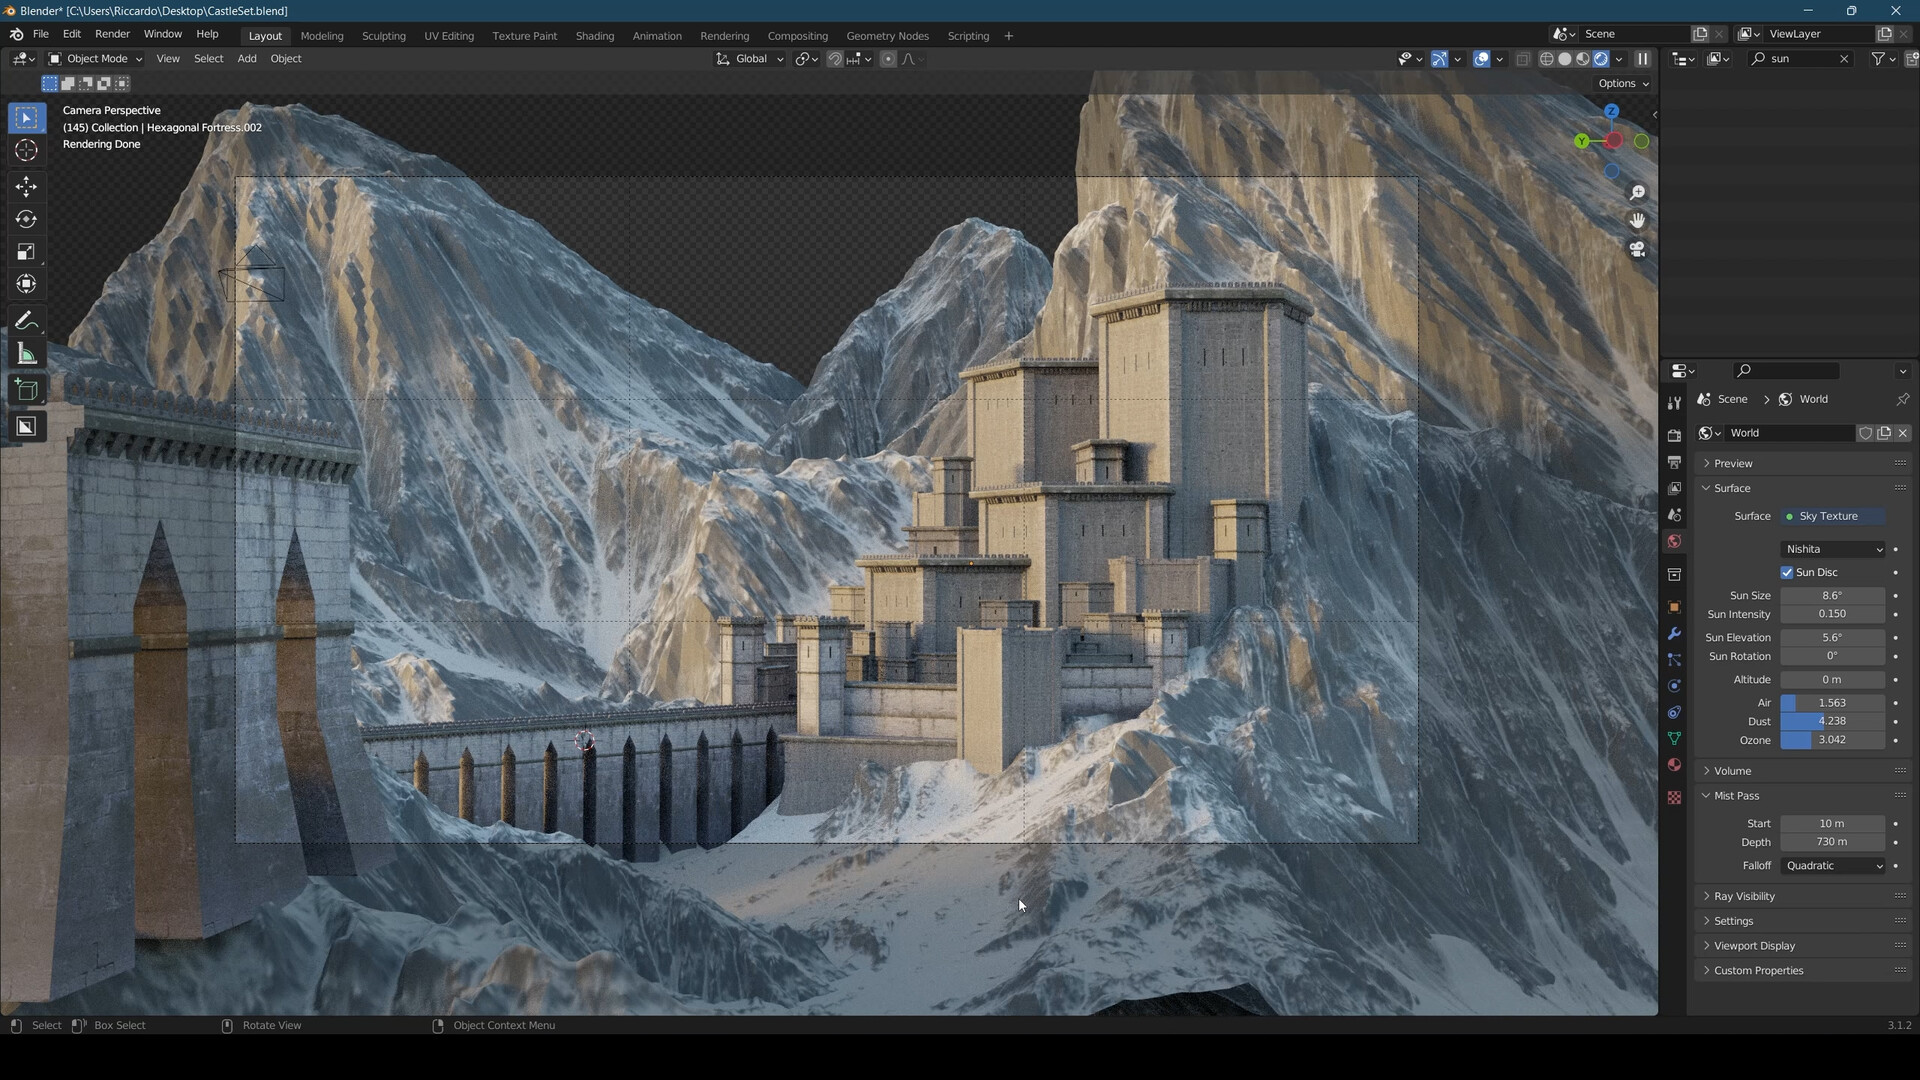This screenshot has height=1080, width=1920.
Task: Select the Move tool in the toolbar
Action: [26, 185]
